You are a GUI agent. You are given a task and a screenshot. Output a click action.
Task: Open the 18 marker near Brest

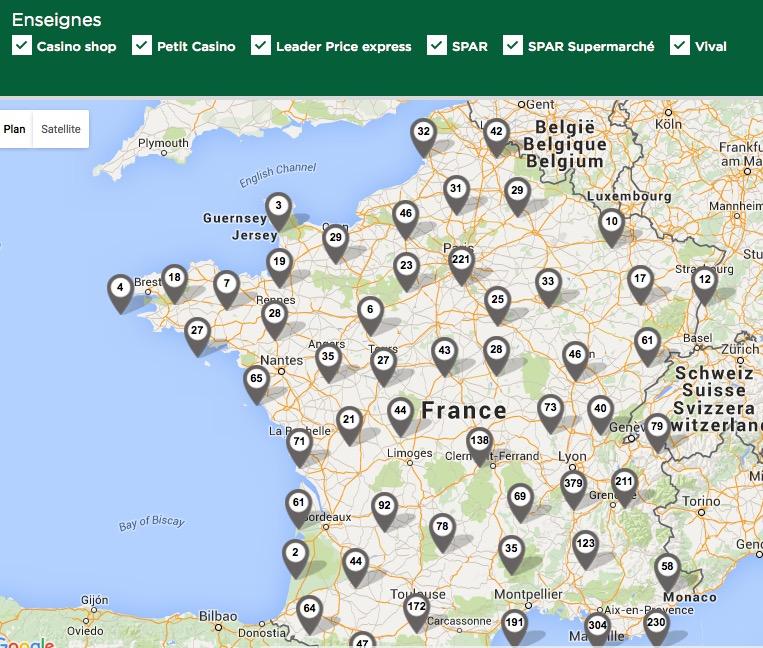[174, 284]
